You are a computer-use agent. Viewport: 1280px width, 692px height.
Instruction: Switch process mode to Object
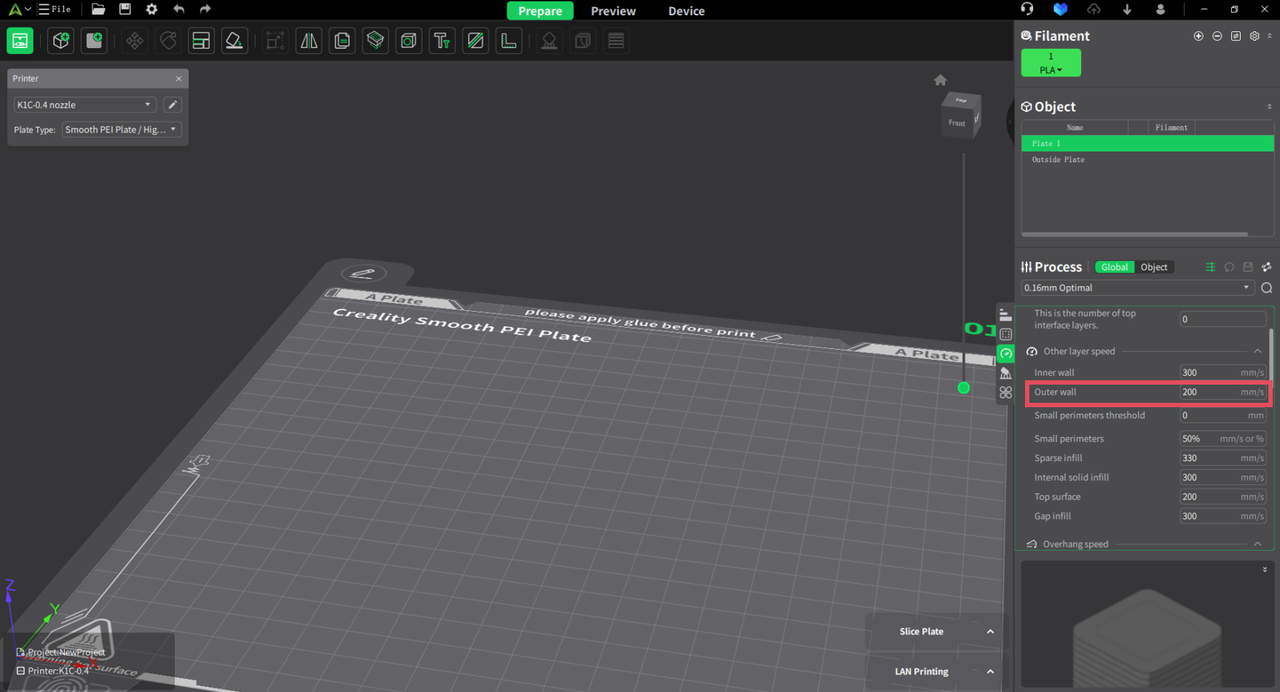[x=1154, y=267]
